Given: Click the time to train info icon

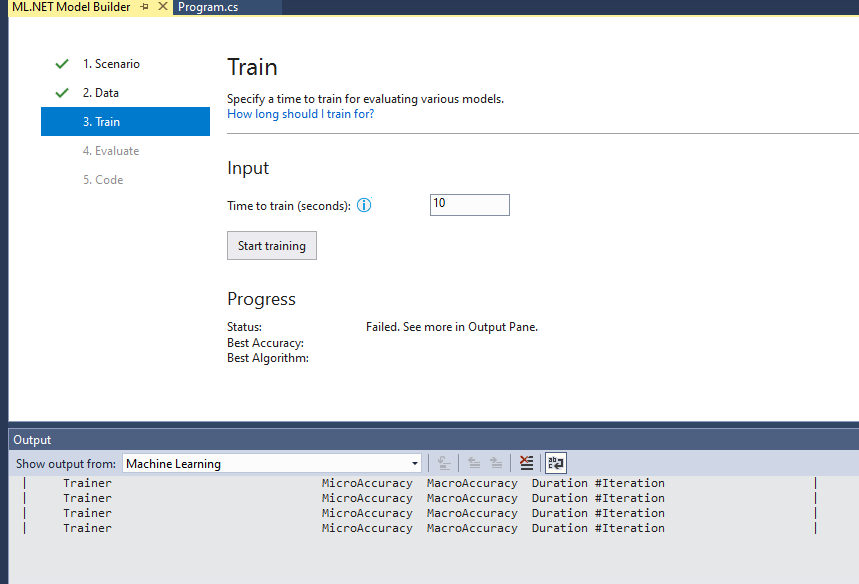Looking at the screenshot, I should point(364,205).
